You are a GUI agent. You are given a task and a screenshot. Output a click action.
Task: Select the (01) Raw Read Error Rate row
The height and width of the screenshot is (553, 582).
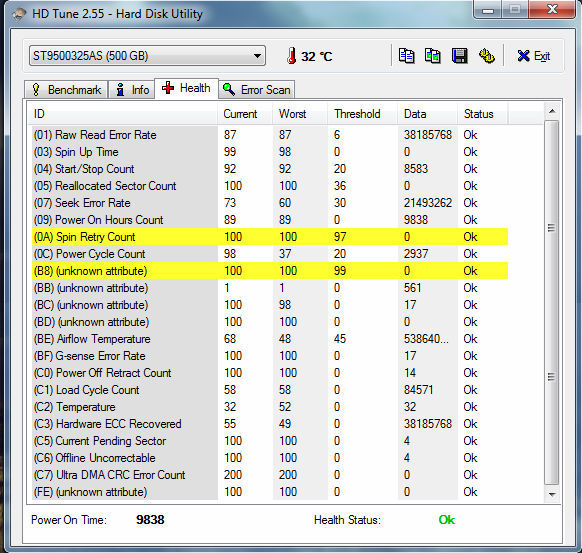[270, 135]
